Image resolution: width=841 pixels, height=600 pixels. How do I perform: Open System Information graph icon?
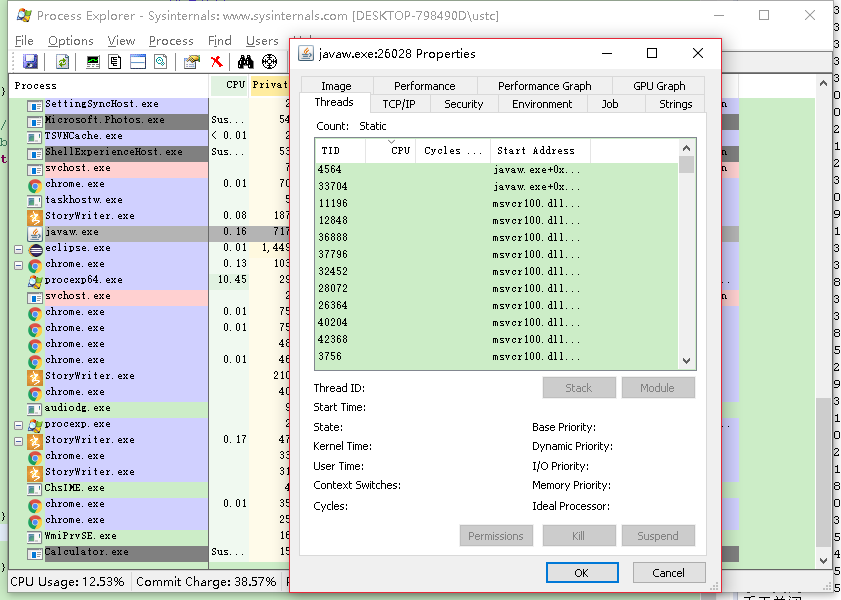click(93, 62)
